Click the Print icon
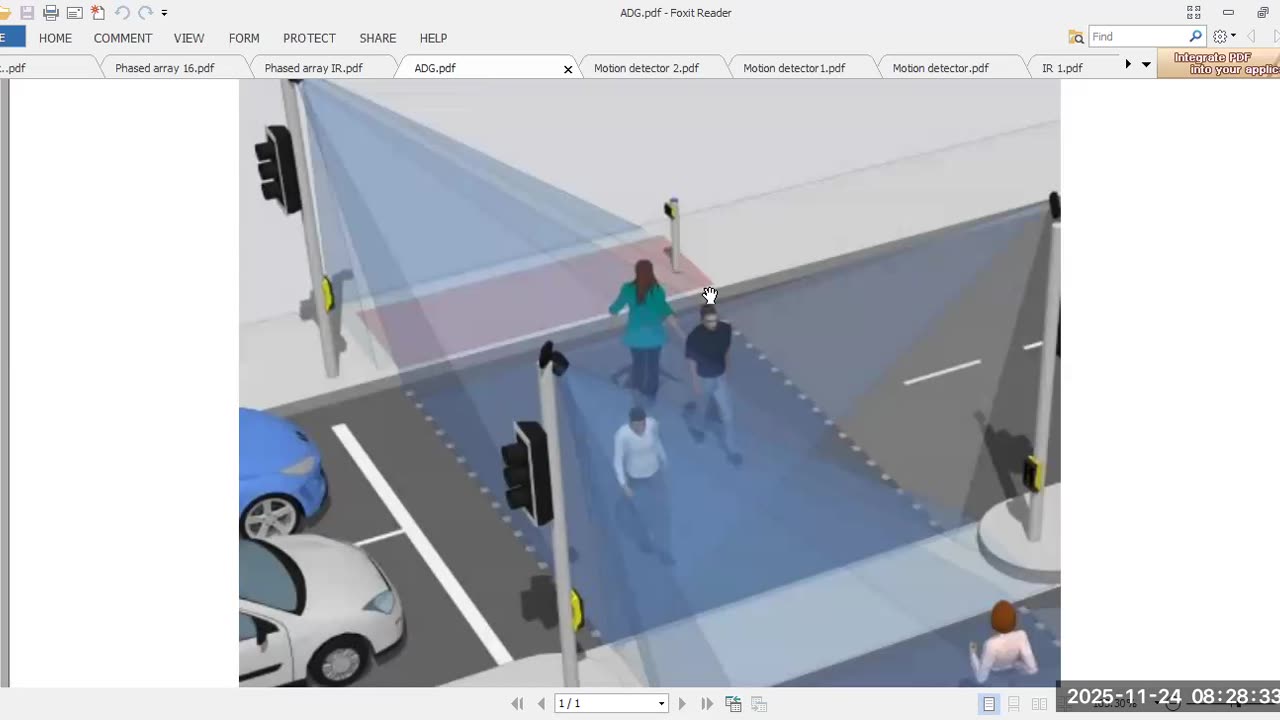Image resolution: width=1280 pixels, height=720 pixels. coord(51,13)
